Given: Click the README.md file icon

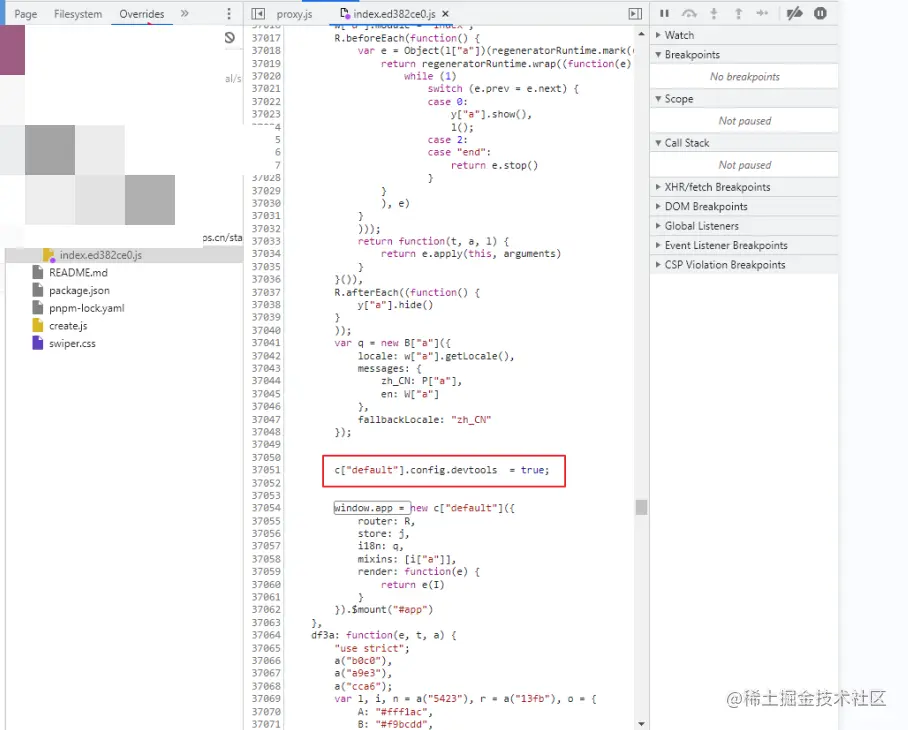Looking at the screenshot, I should tap(38, 272).
